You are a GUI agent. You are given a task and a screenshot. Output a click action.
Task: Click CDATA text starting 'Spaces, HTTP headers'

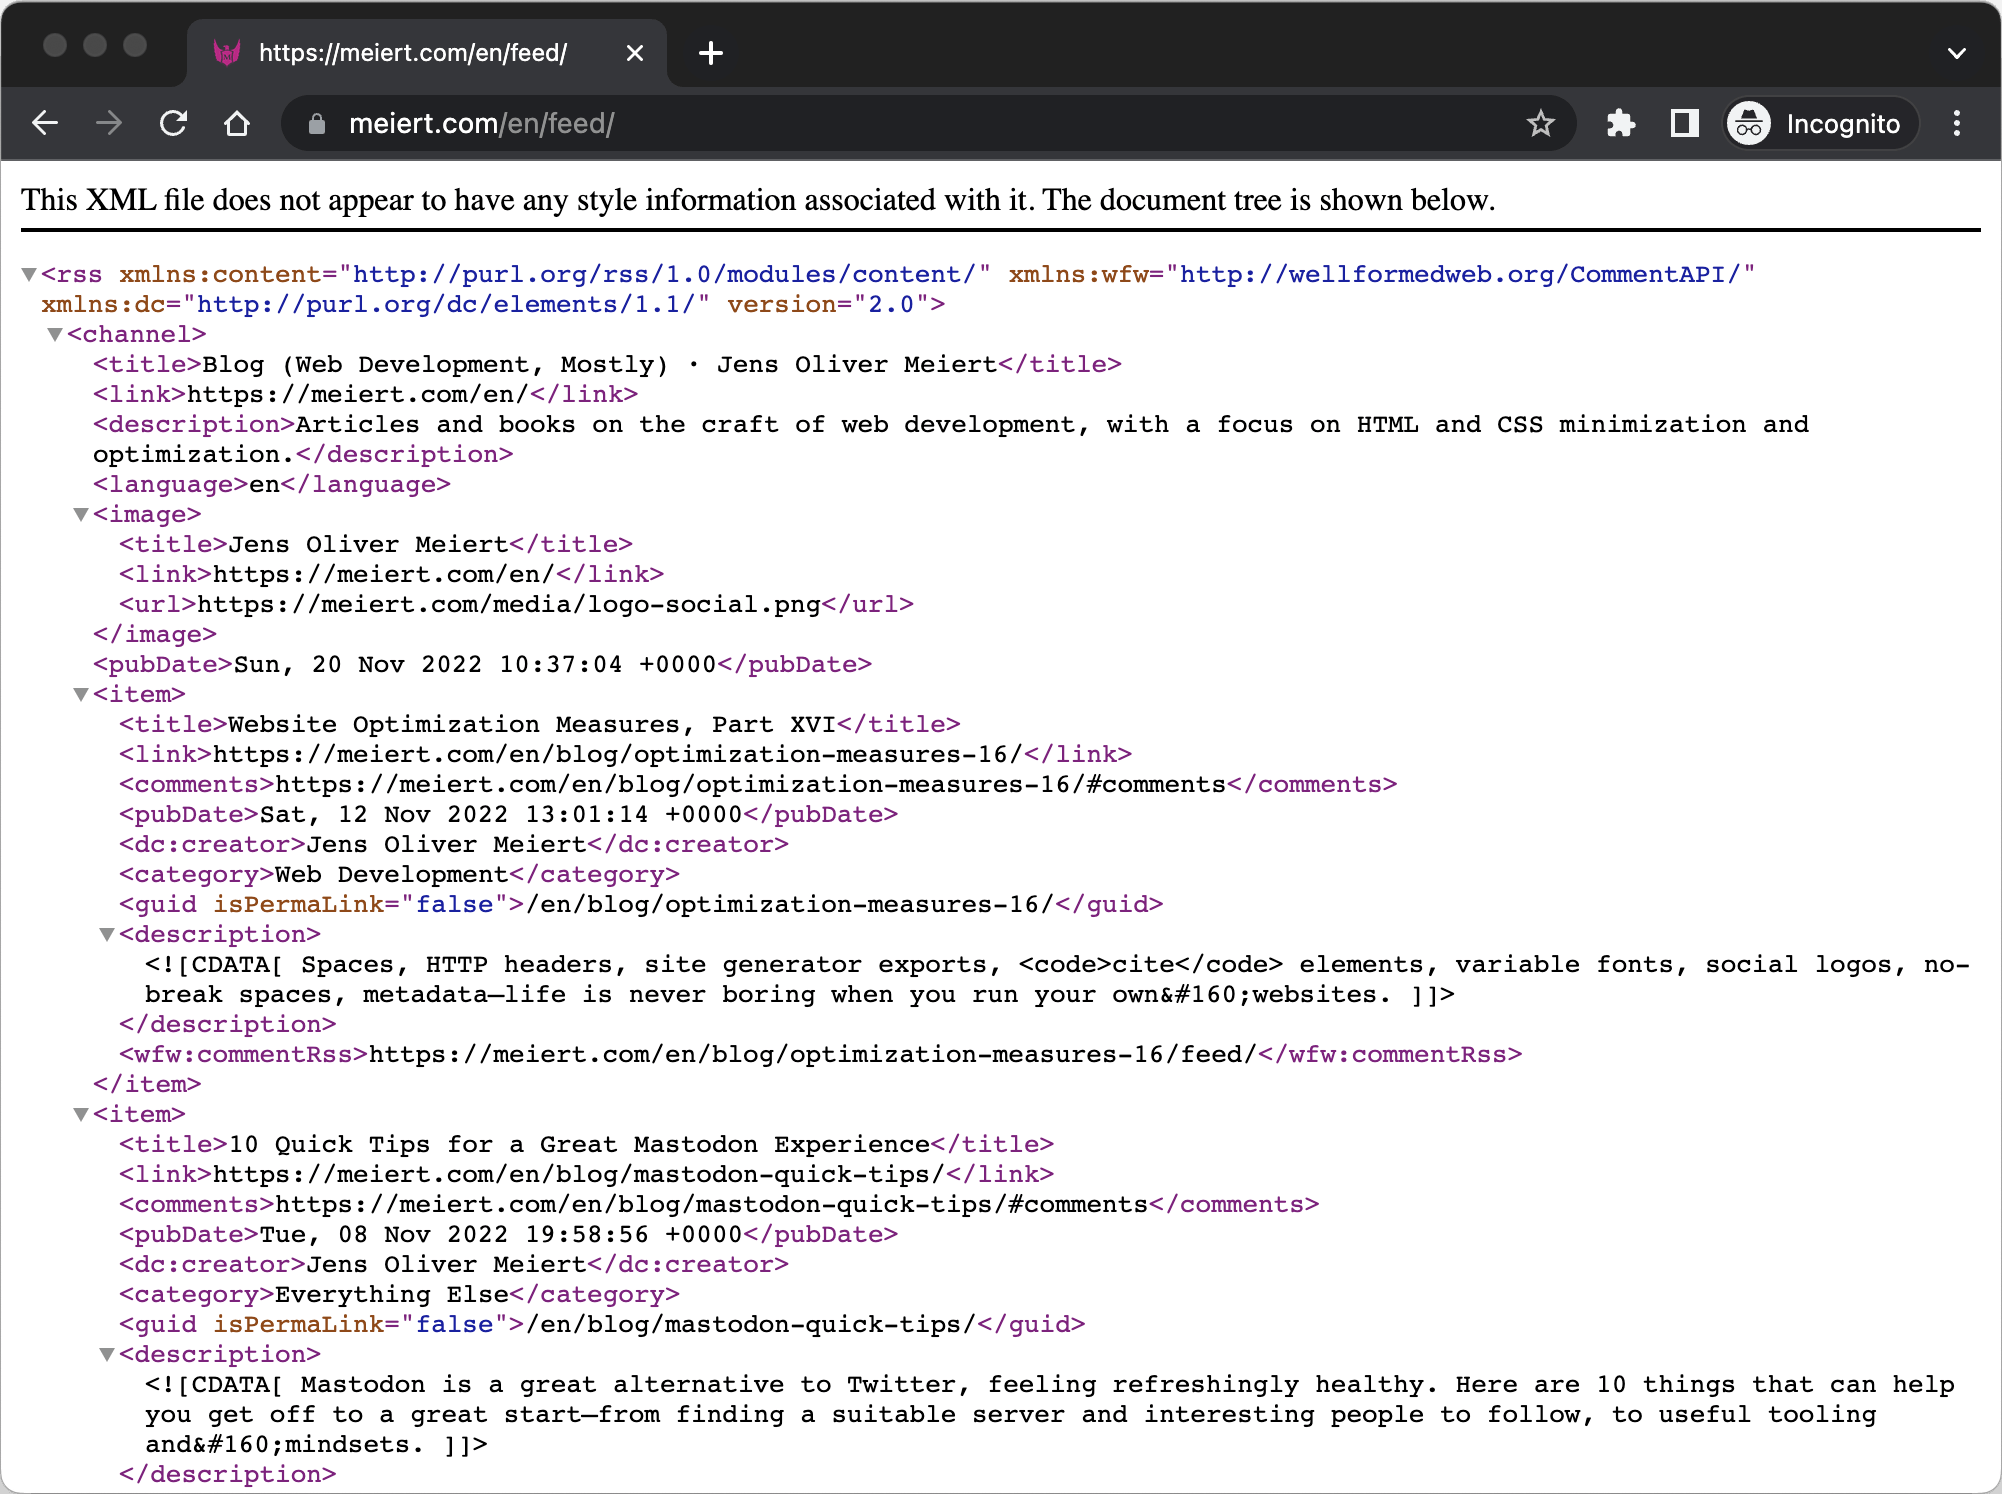click(x=1057, y=979)
